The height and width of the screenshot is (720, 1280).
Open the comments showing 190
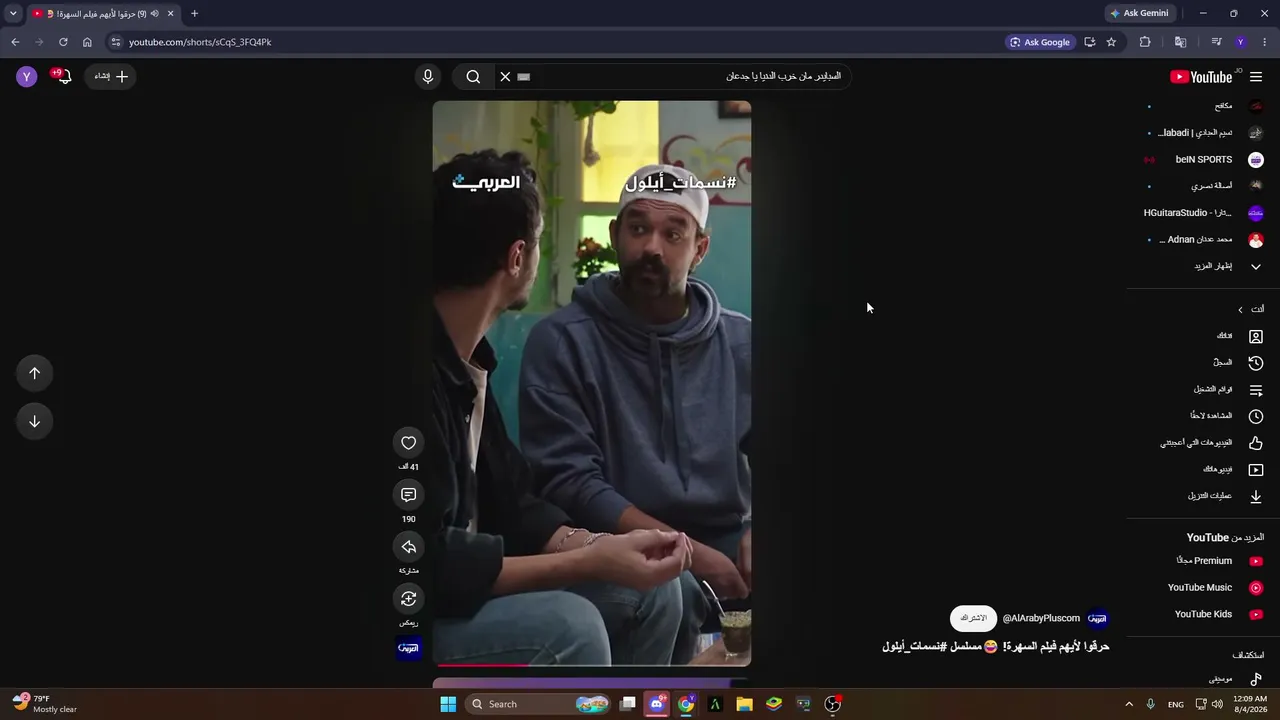(408, 495)
